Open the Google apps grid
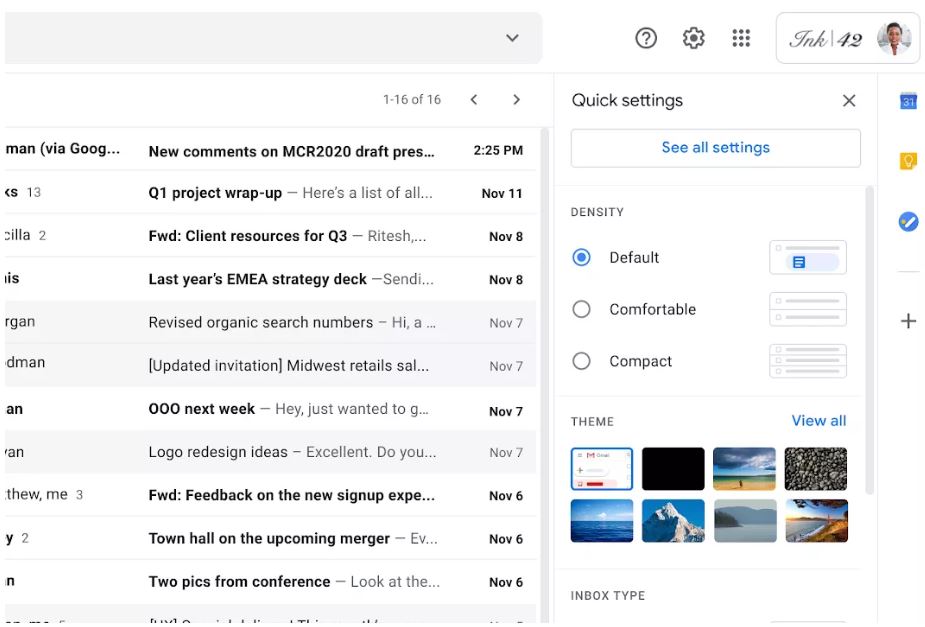925x627 pixels. pyautogui.click(x=741, y=38)
